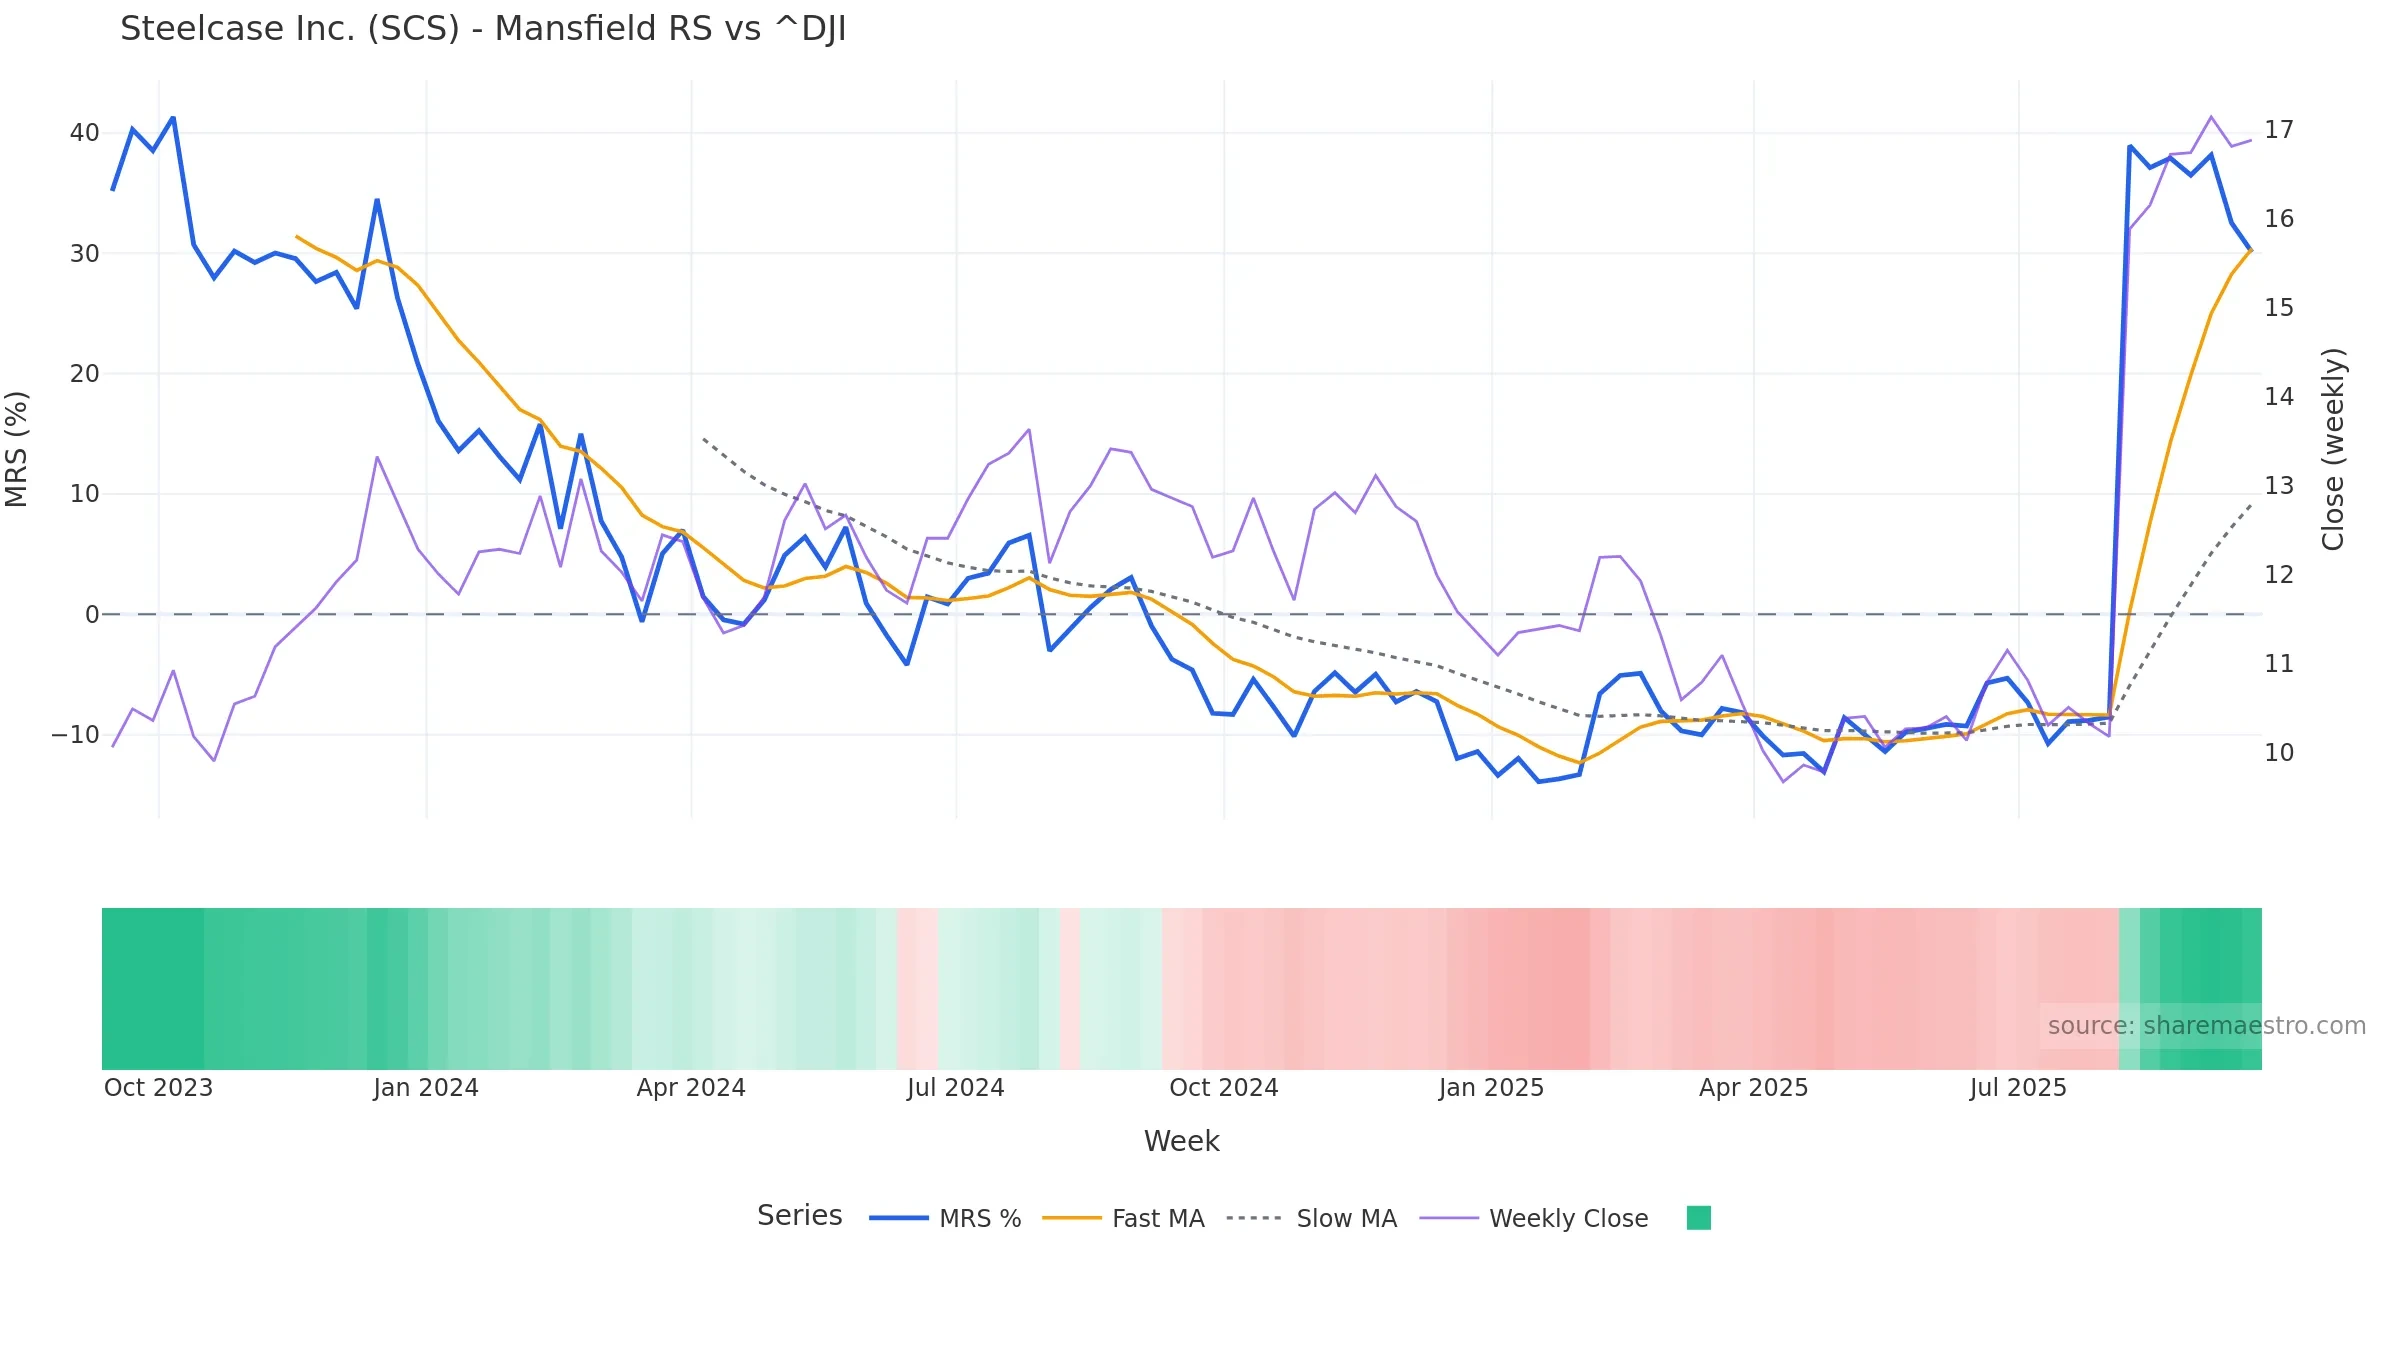This screenshot has height=1350, width=2400.
Task: Toggle the Weekly Close legend entry
Action: pyautogui.click(x=1534, y=1218)
